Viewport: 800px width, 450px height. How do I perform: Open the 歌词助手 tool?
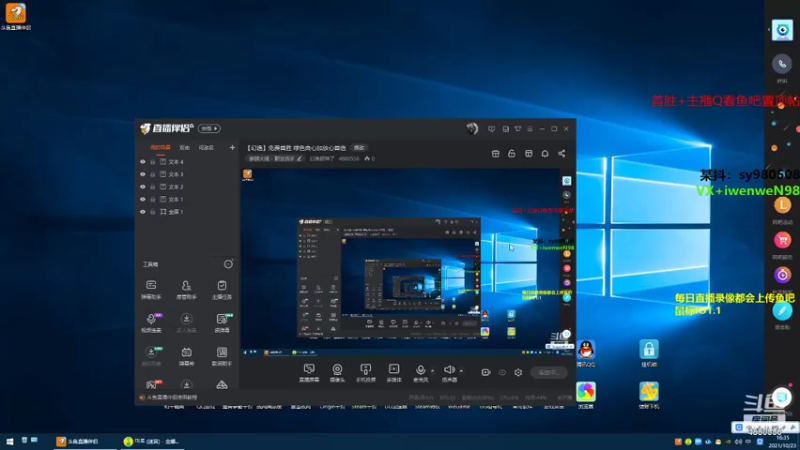point(221,356)
